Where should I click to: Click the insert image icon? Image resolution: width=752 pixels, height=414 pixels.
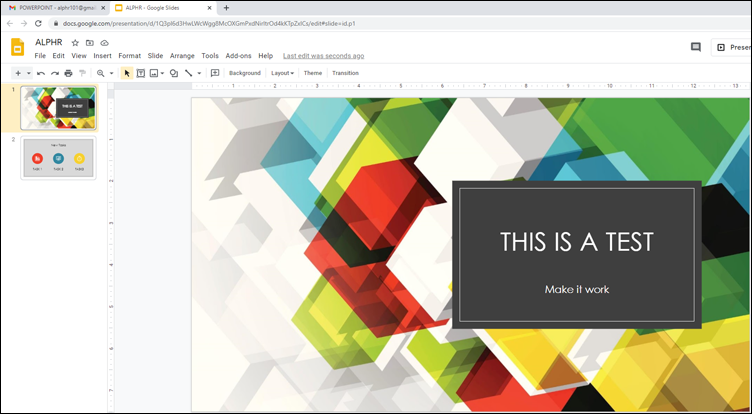[x=153, y=73]
